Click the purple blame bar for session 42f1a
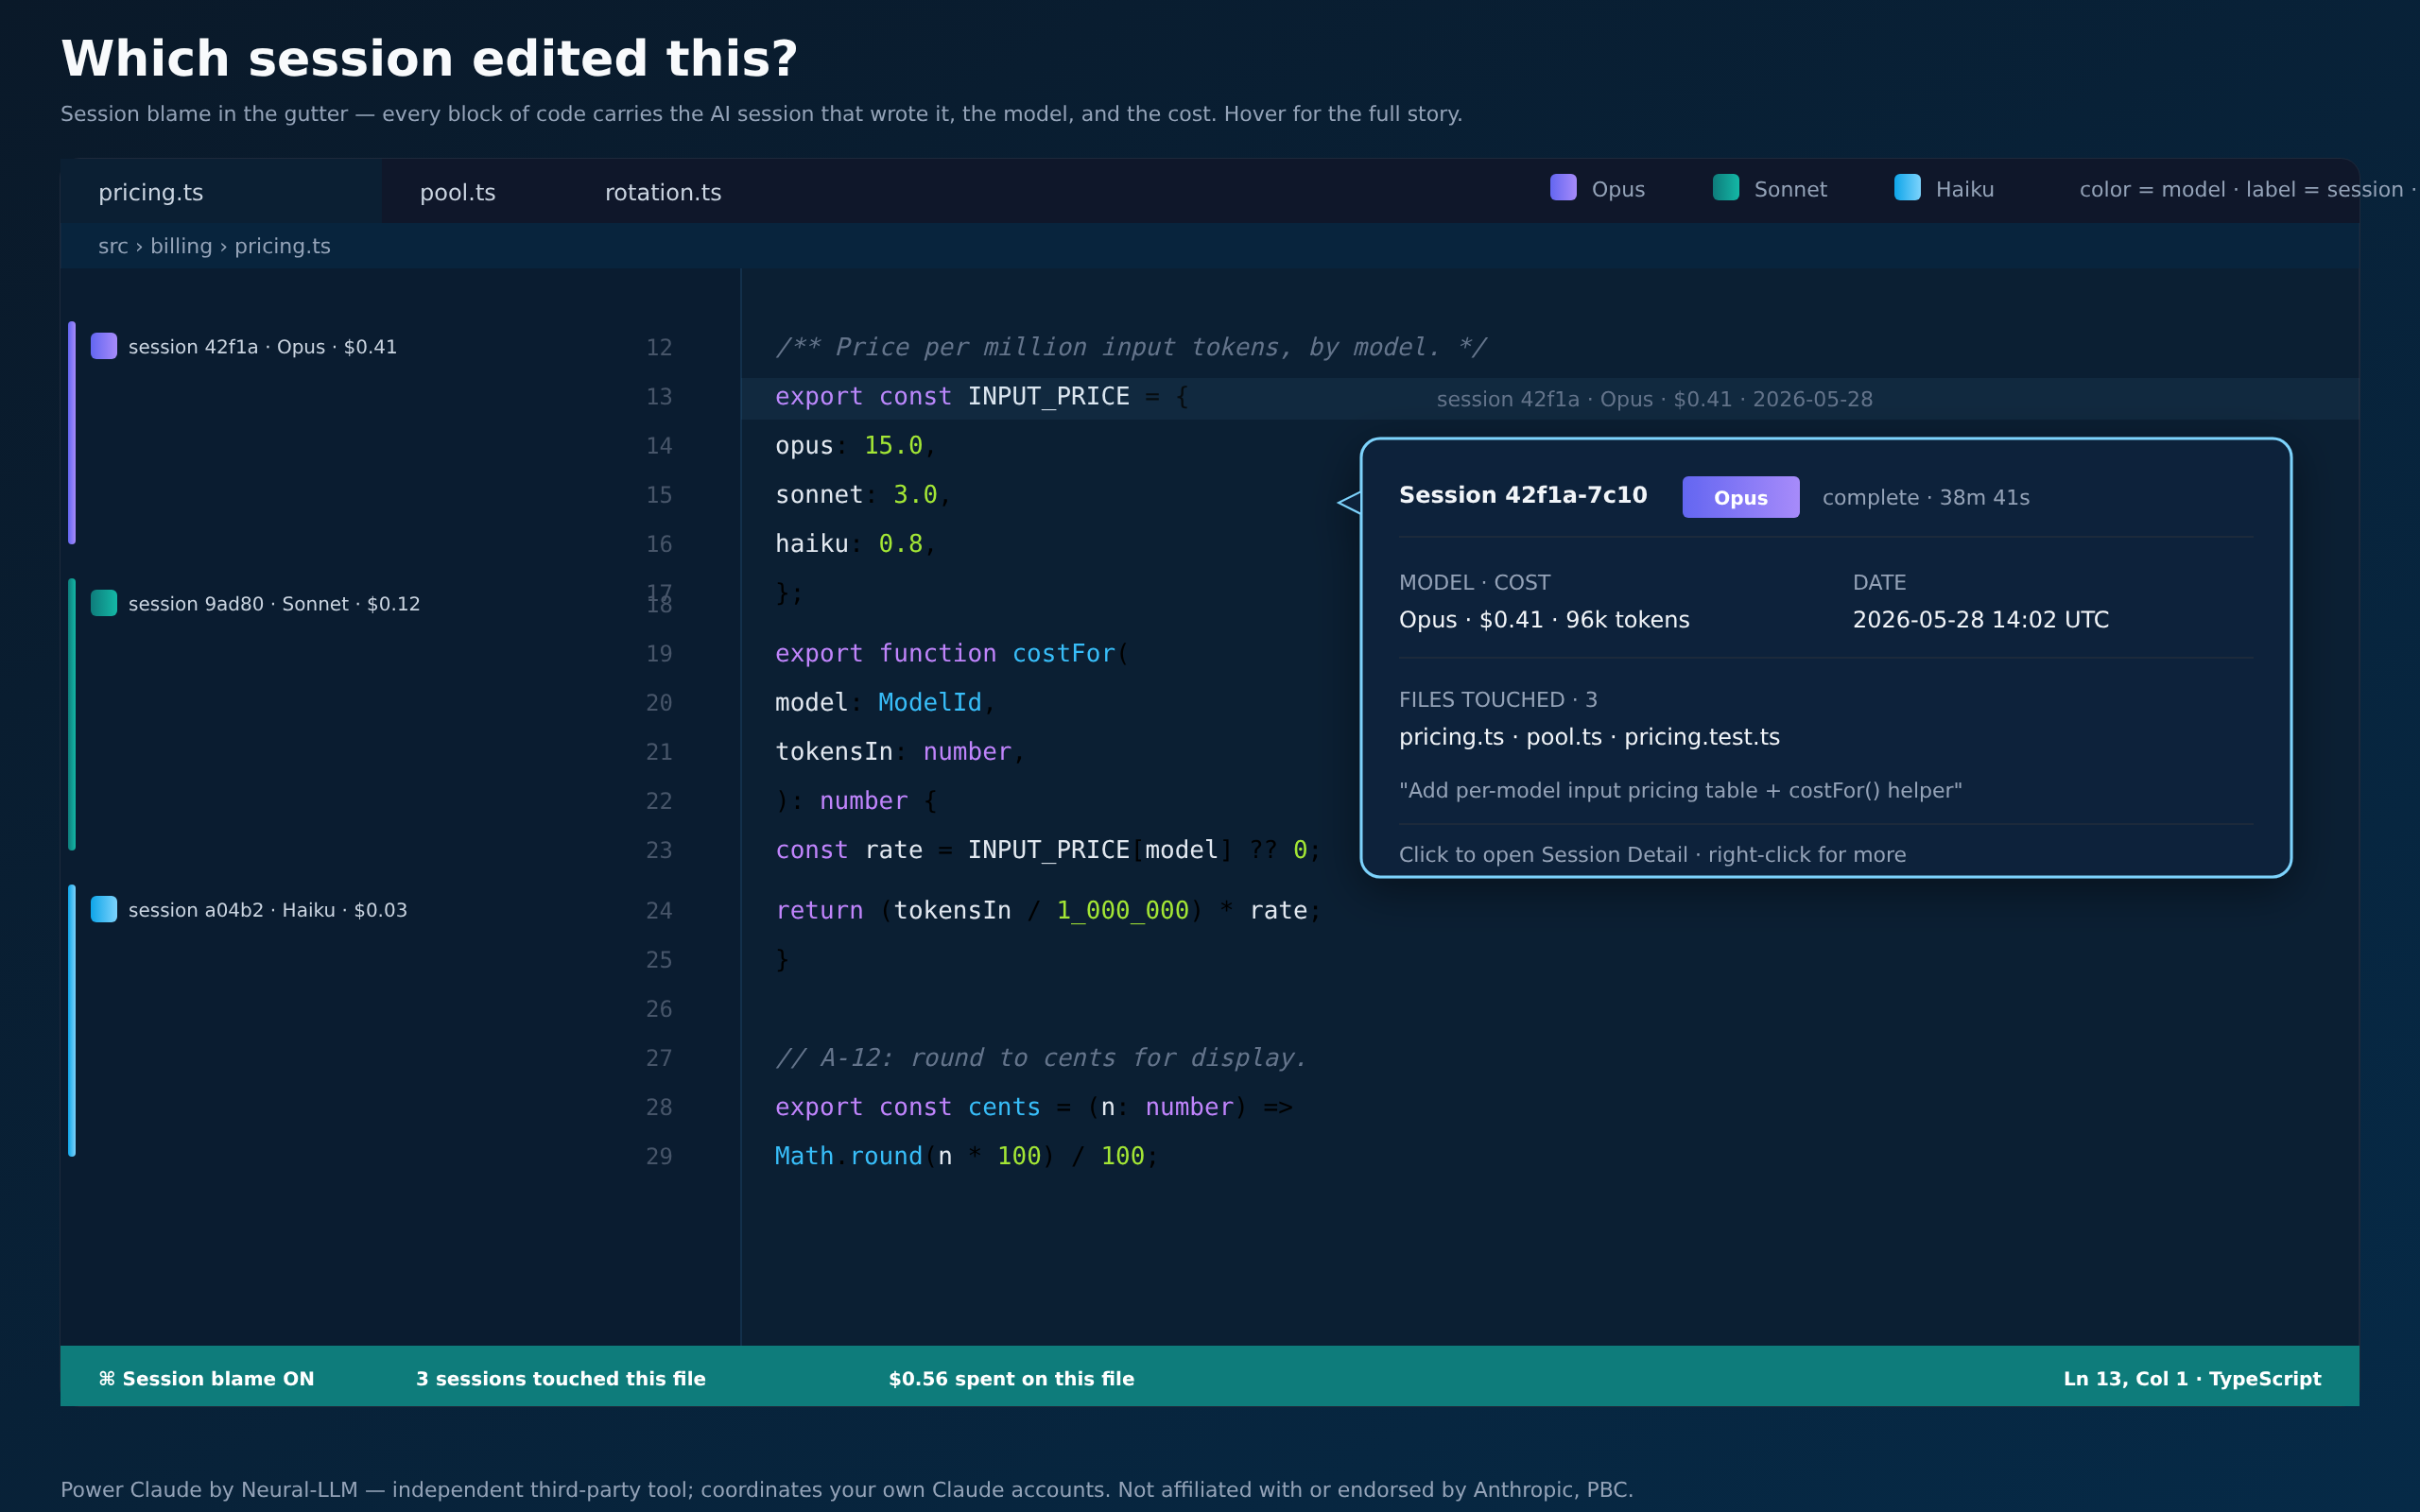Viewport: 2420px width, 1512px height. [72, 433]
